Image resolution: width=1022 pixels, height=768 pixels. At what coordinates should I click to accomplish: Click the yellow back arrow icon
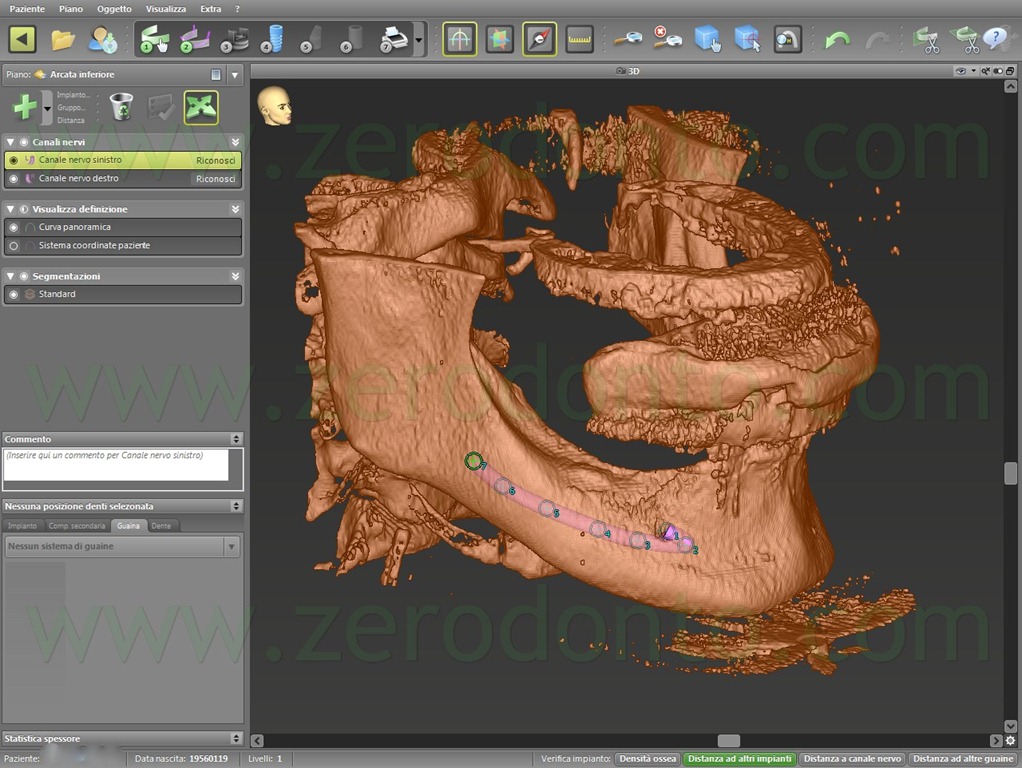tap(22, 39)
